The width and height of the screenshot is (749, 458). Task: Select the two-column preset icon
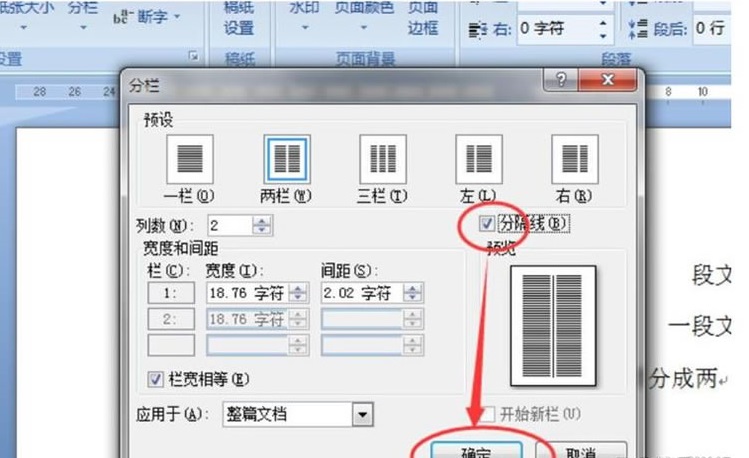(x=287, y=159)
